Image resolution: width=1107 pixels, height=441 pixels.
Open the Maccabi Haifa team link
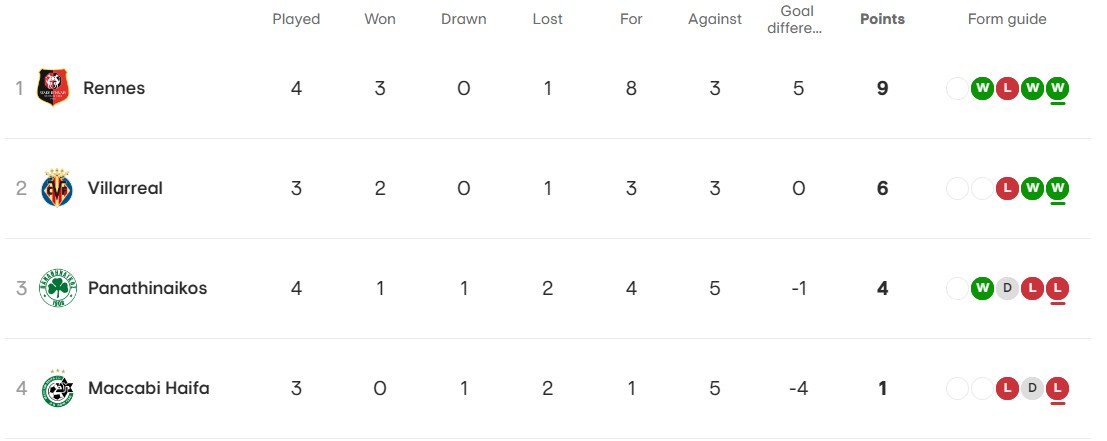tap(148, 388)
